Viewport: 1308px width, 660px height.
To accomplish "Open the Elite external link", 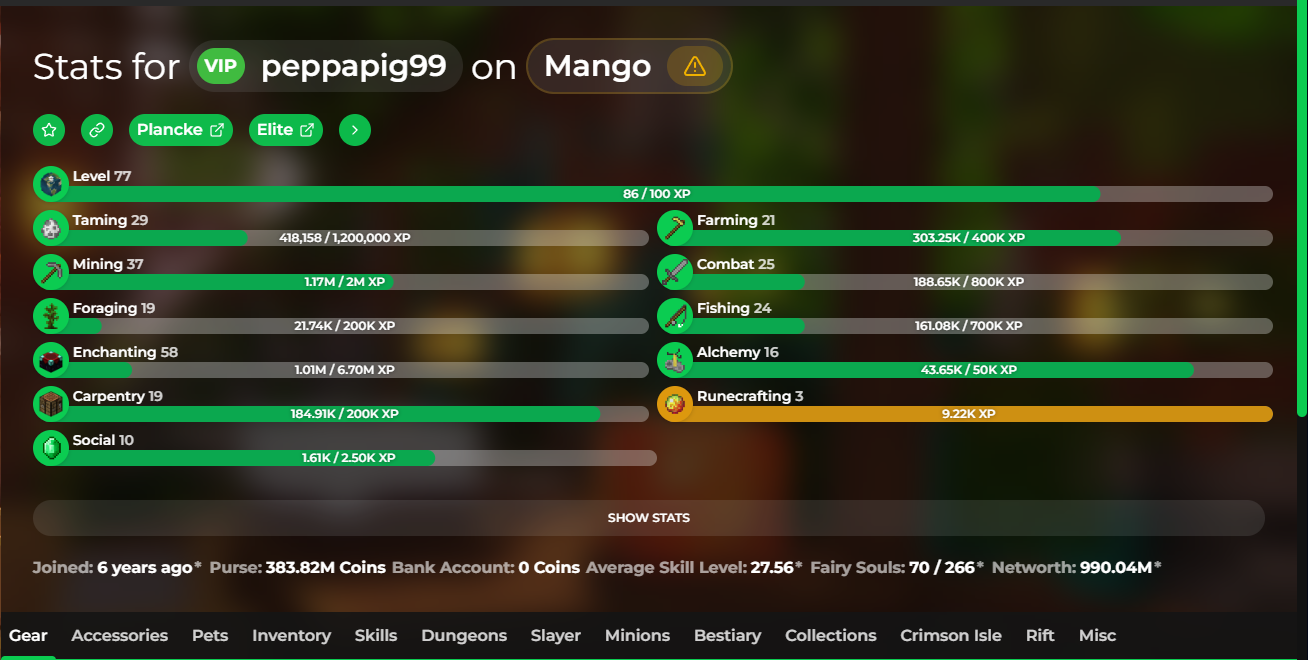I will (x=286, y=130).
